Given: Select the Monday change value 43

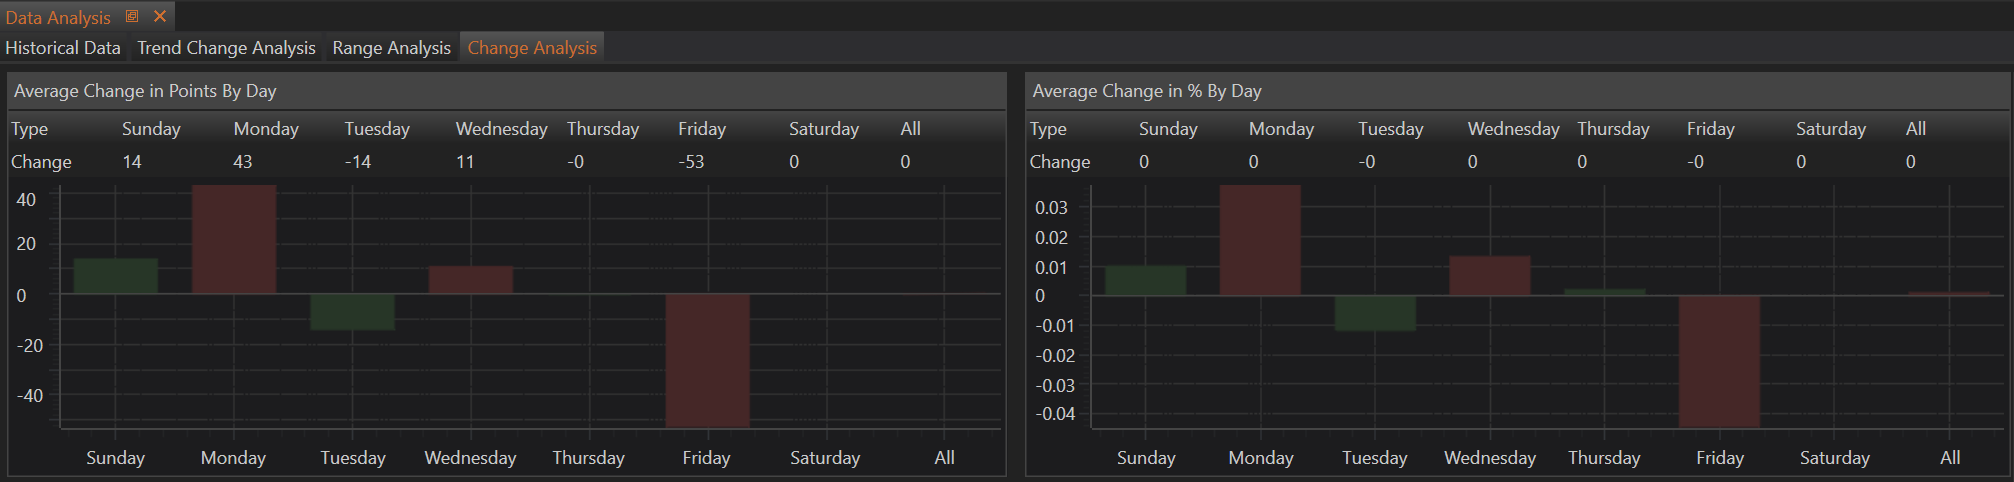Looking at the screenshot, I should point(243,162).
